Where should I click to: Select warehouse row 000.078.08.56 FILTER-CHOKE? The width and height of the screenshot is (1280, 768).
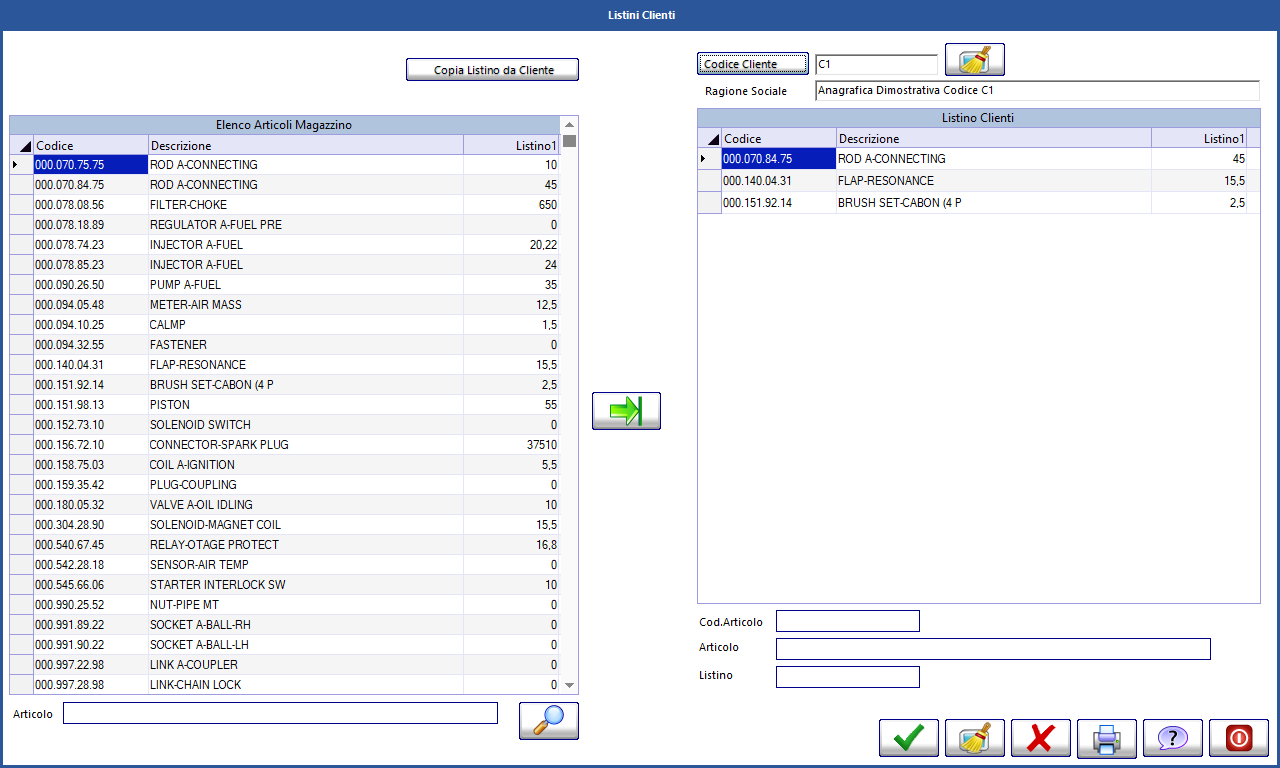point(285,205)
